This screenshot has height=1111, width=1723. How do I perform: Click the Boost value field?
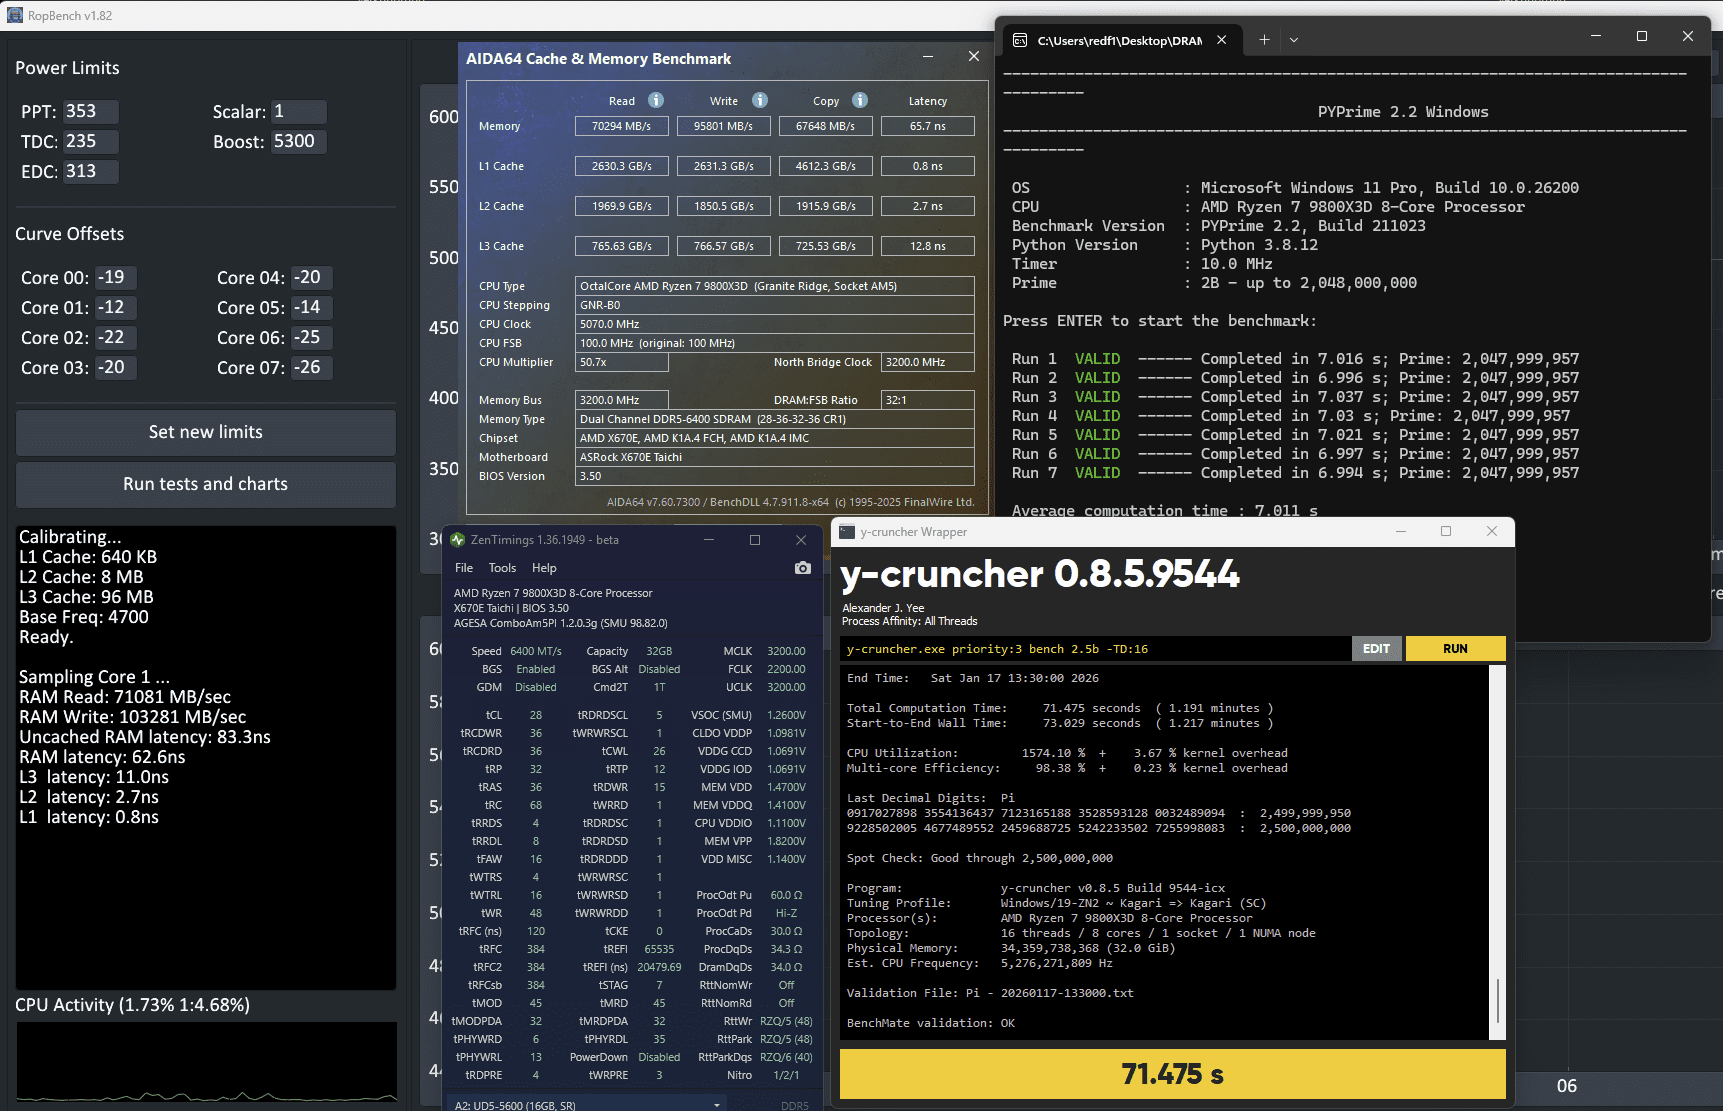tap(298, 141)
